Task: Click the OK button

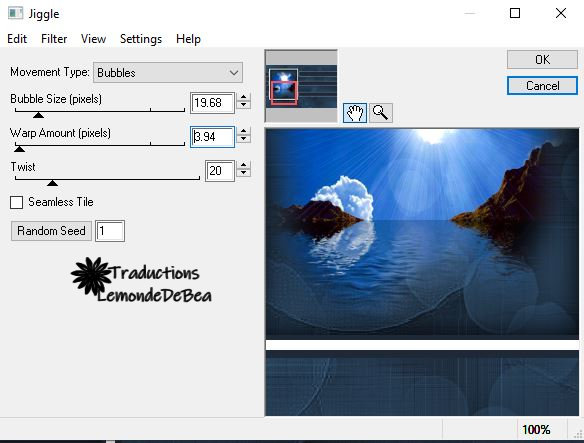Action: point(542,60)
